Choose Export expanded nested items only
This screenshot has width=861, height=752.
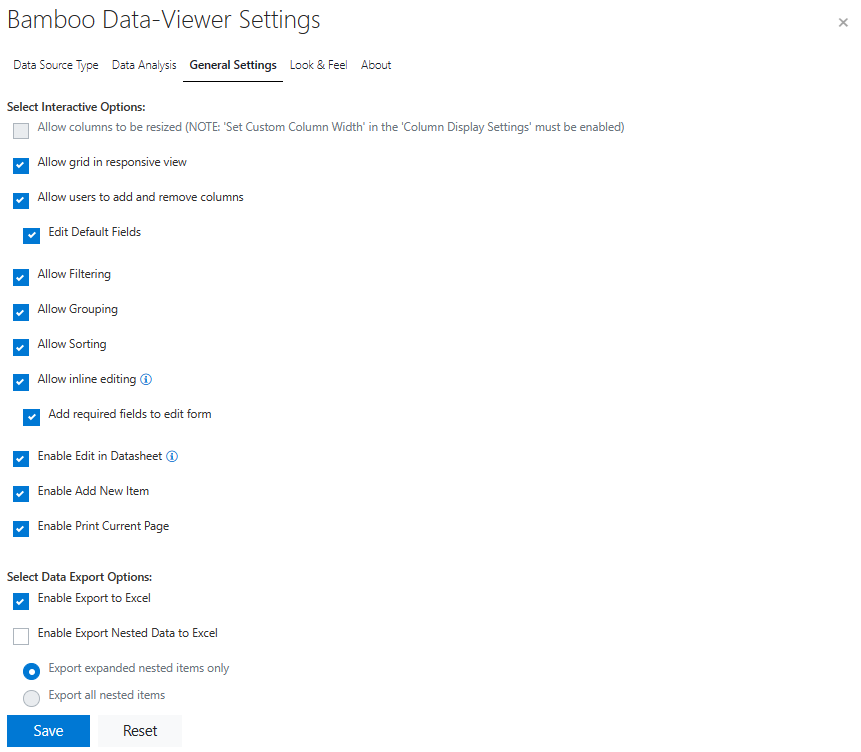32,671
